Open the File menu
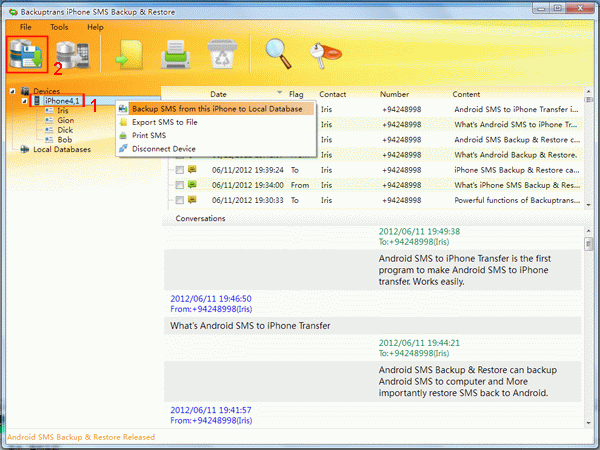The width and height of the screenshot is (600, 450). pyautogui.click(x=26, y=27)
